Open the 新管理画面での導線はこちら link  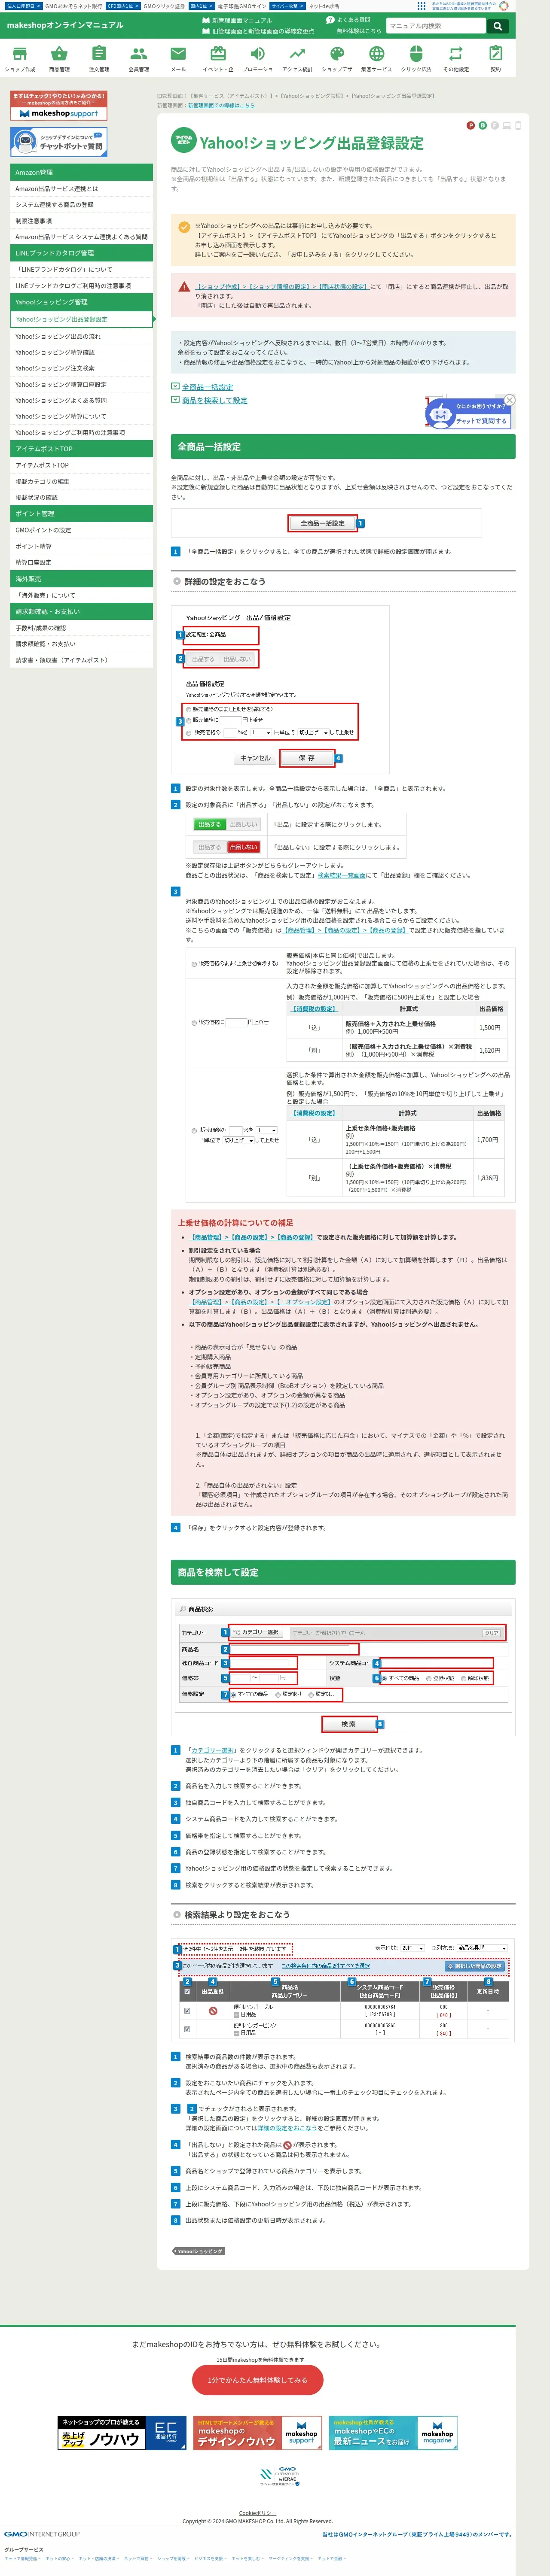[221, 105]
